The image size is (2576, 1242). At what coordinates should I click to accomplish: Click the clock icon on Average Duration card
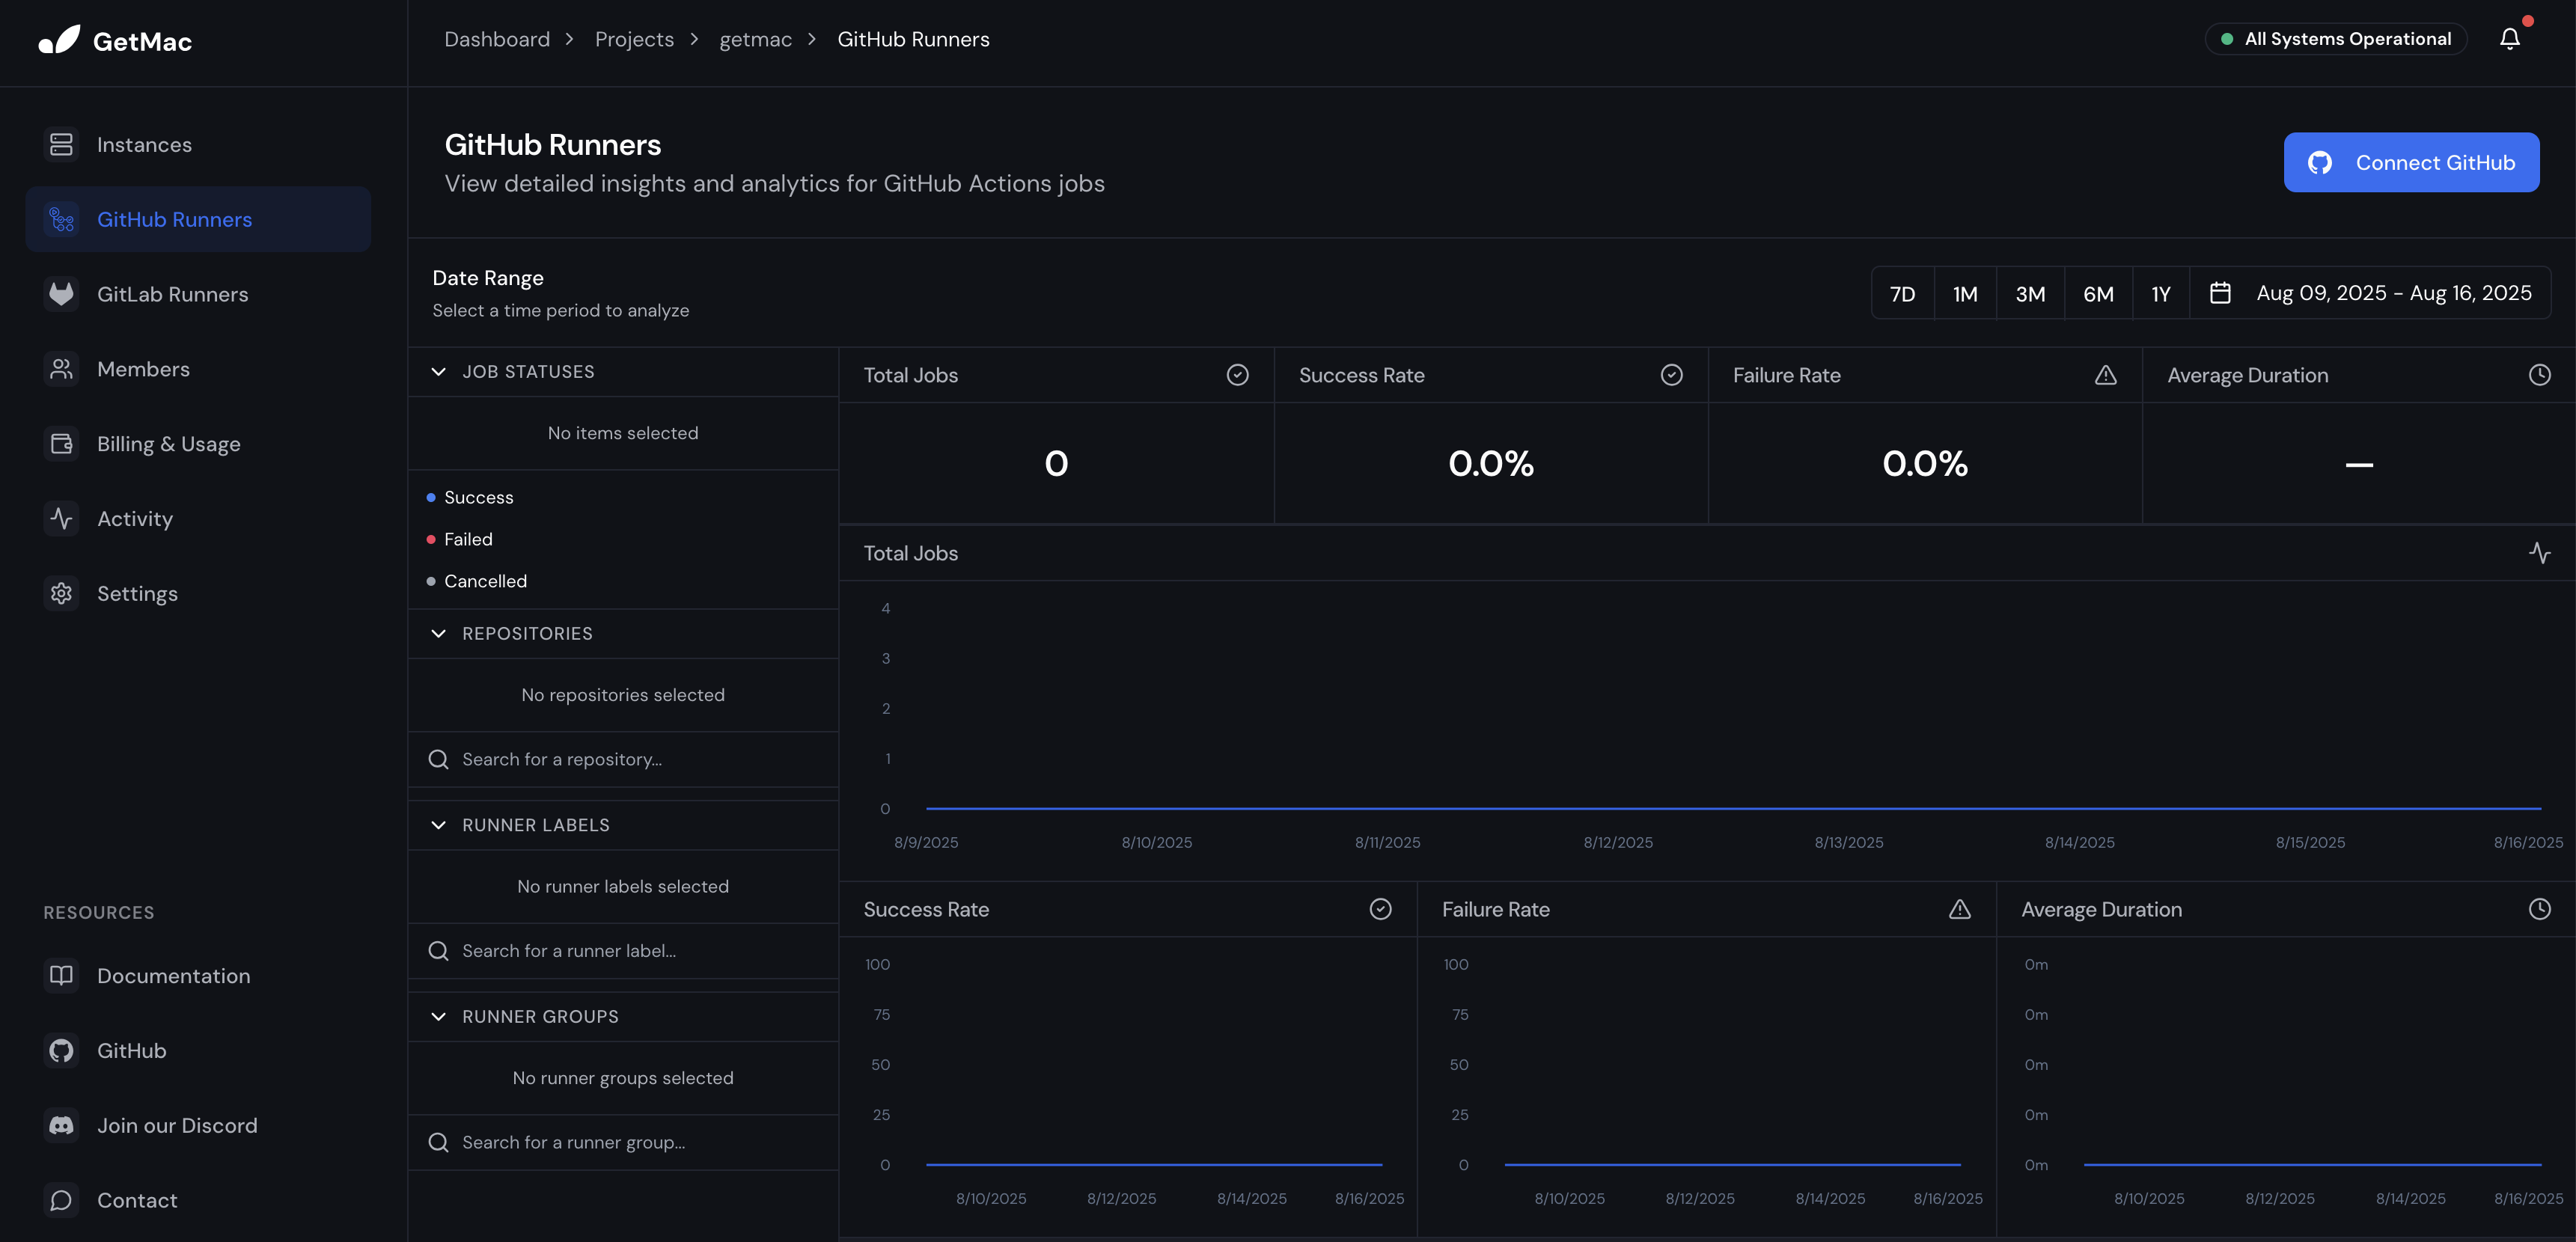coord(2539,375)
